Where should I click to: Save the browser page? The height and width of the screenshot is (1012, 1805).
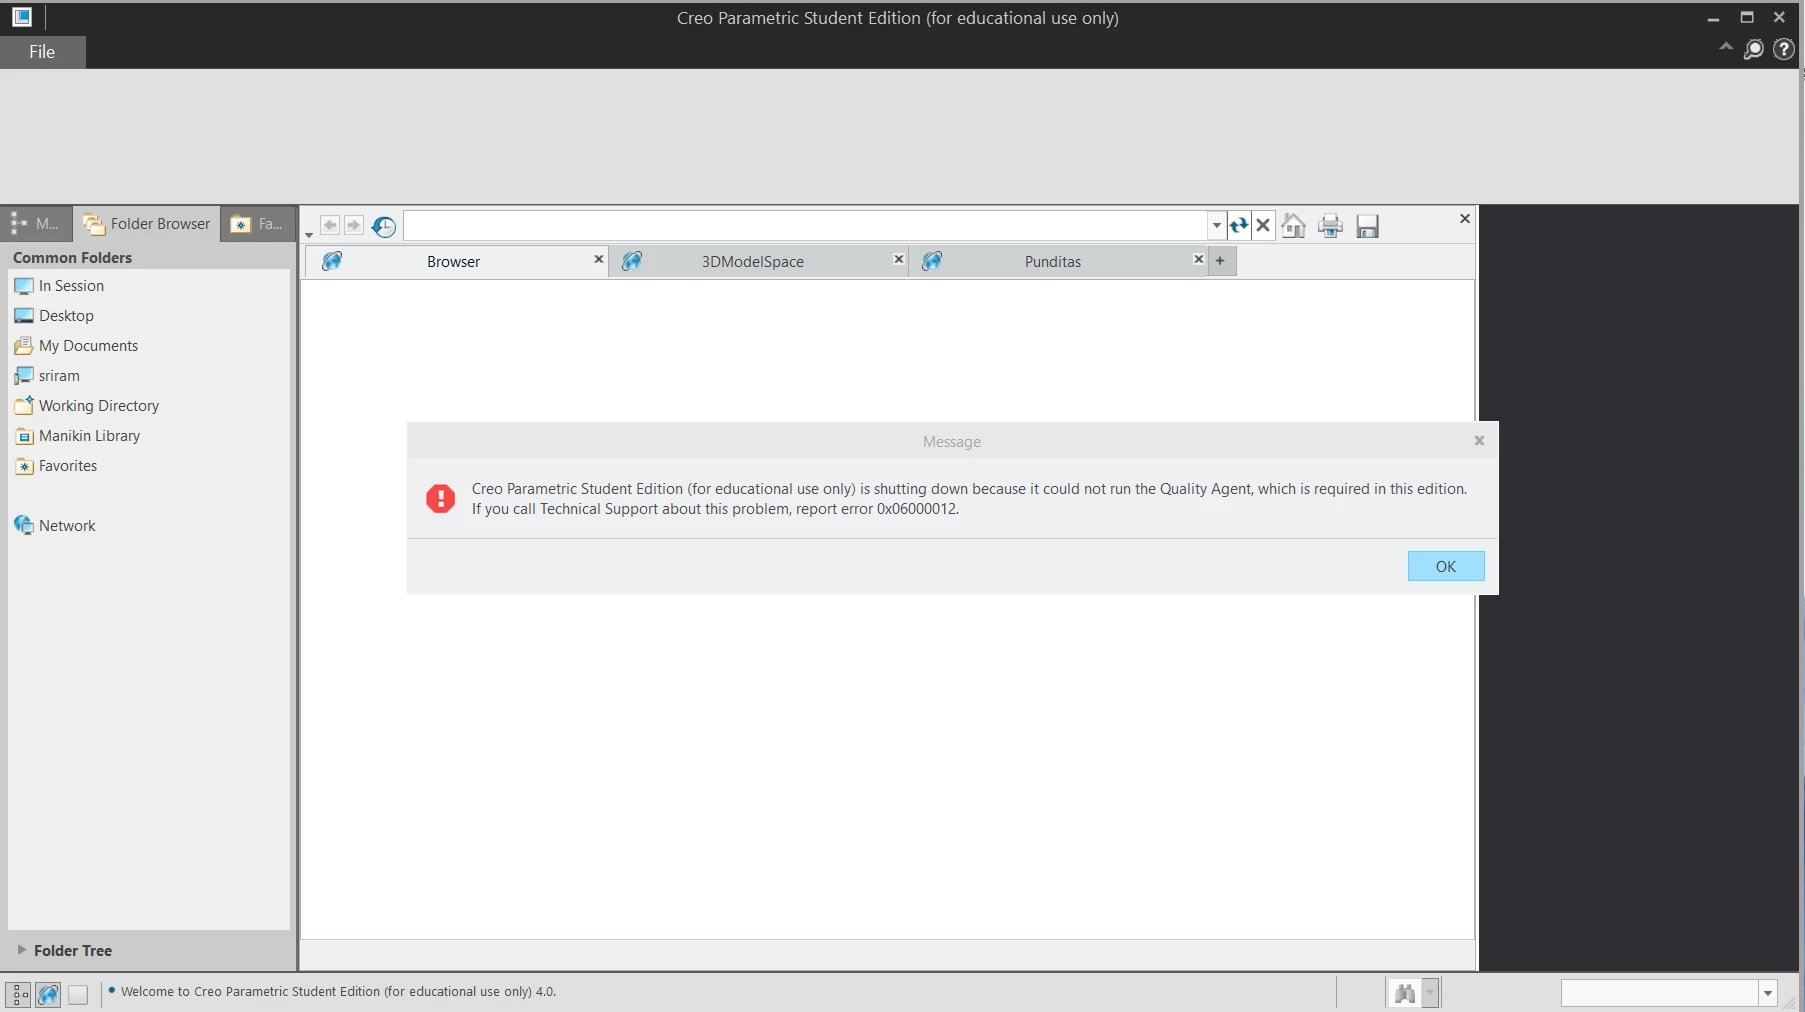pos(1367,226)
